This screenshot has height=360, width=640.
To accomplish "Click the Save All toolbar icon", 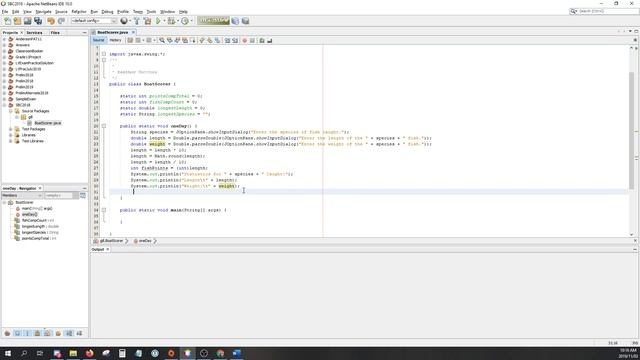I will click(38, 21).
